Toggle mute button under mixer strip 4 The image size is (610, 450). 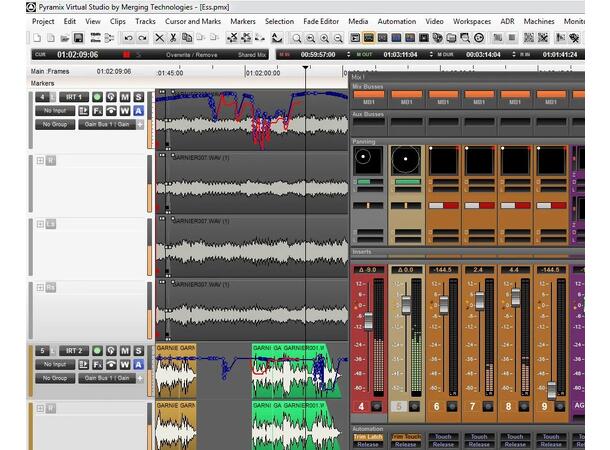pos(376,406)
